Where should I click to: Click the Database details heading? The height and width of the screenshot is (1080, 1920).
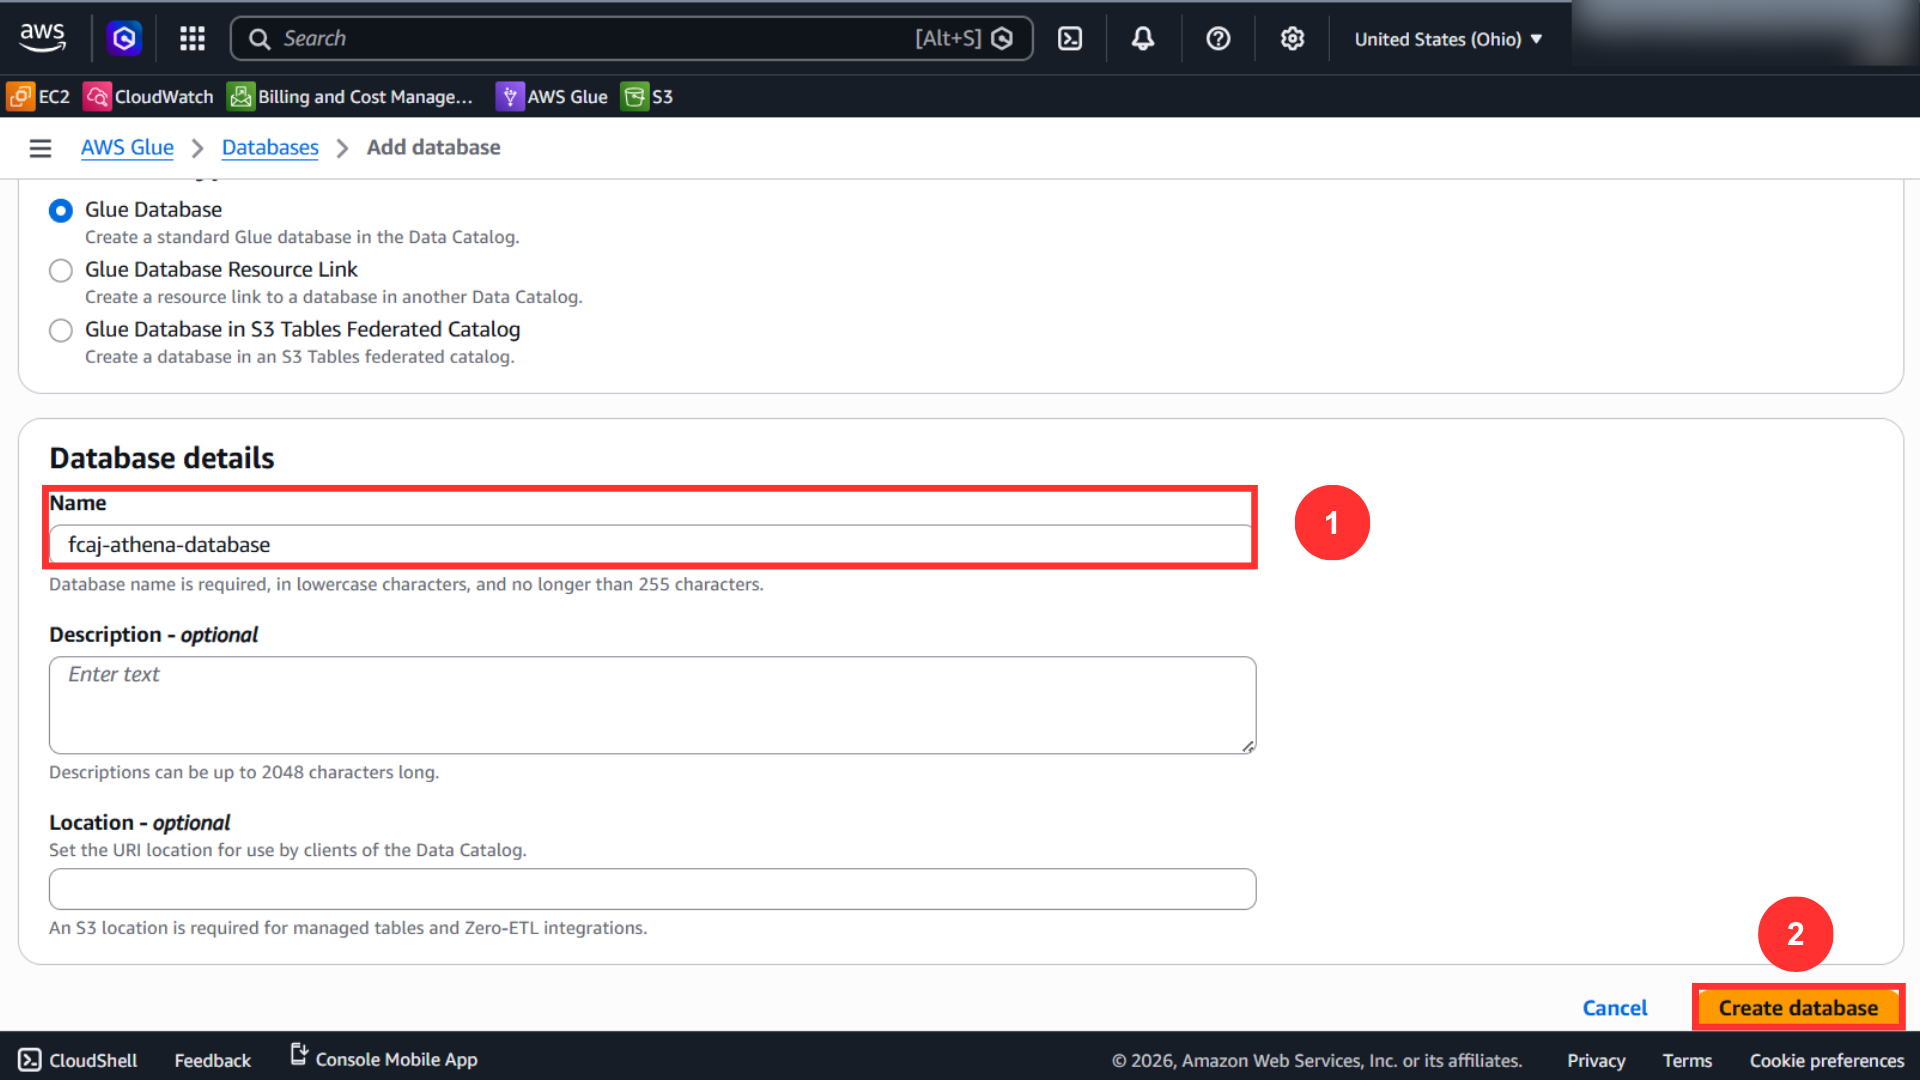(x=162, y=458)
